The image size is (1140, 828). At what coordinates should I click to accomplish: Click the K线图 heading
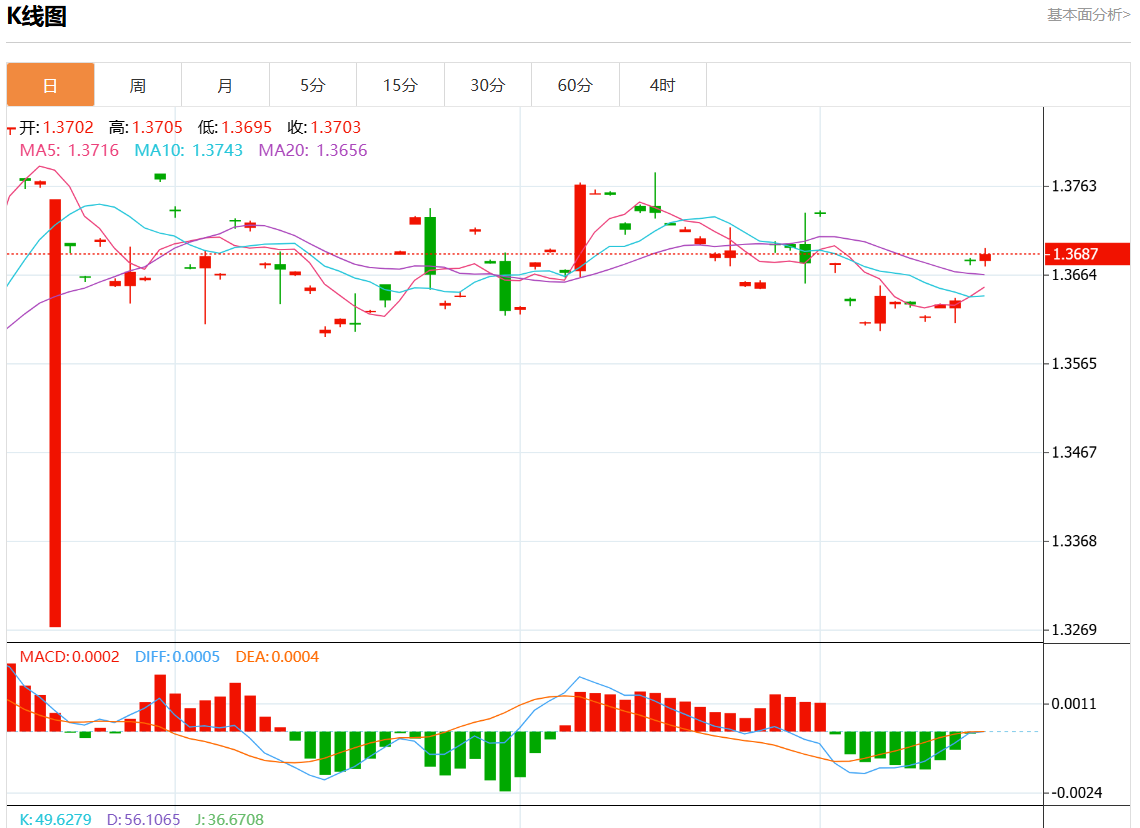36,16
